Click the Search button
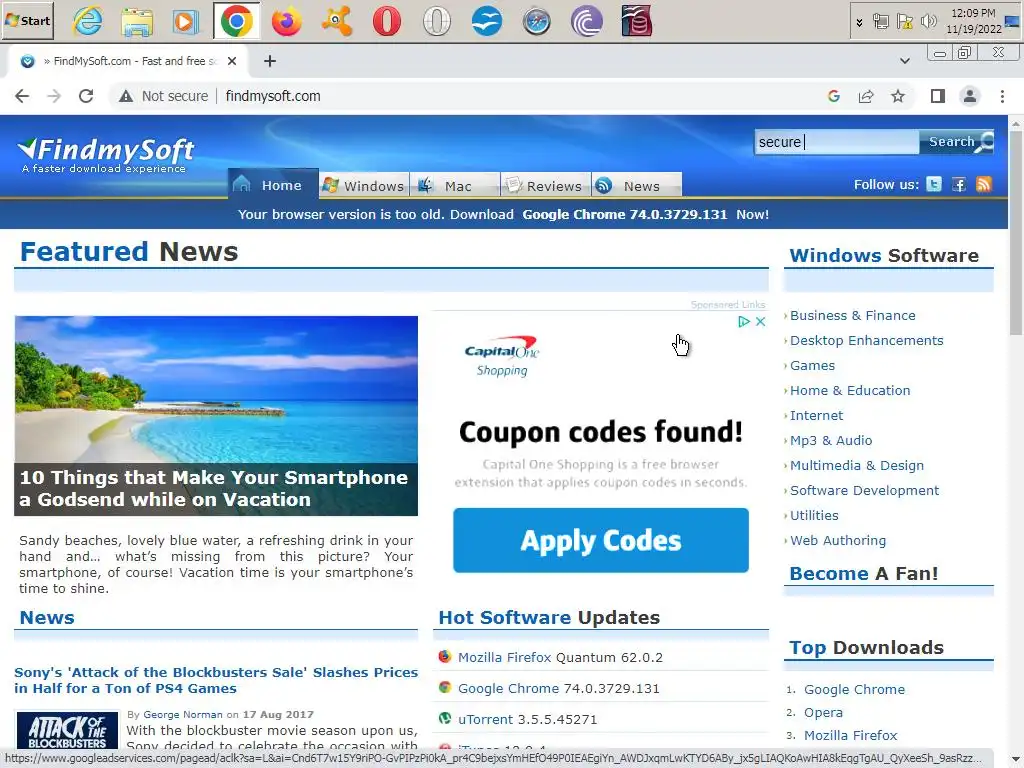The width and height of the screenshot is (1024, 768). [957, 142]
